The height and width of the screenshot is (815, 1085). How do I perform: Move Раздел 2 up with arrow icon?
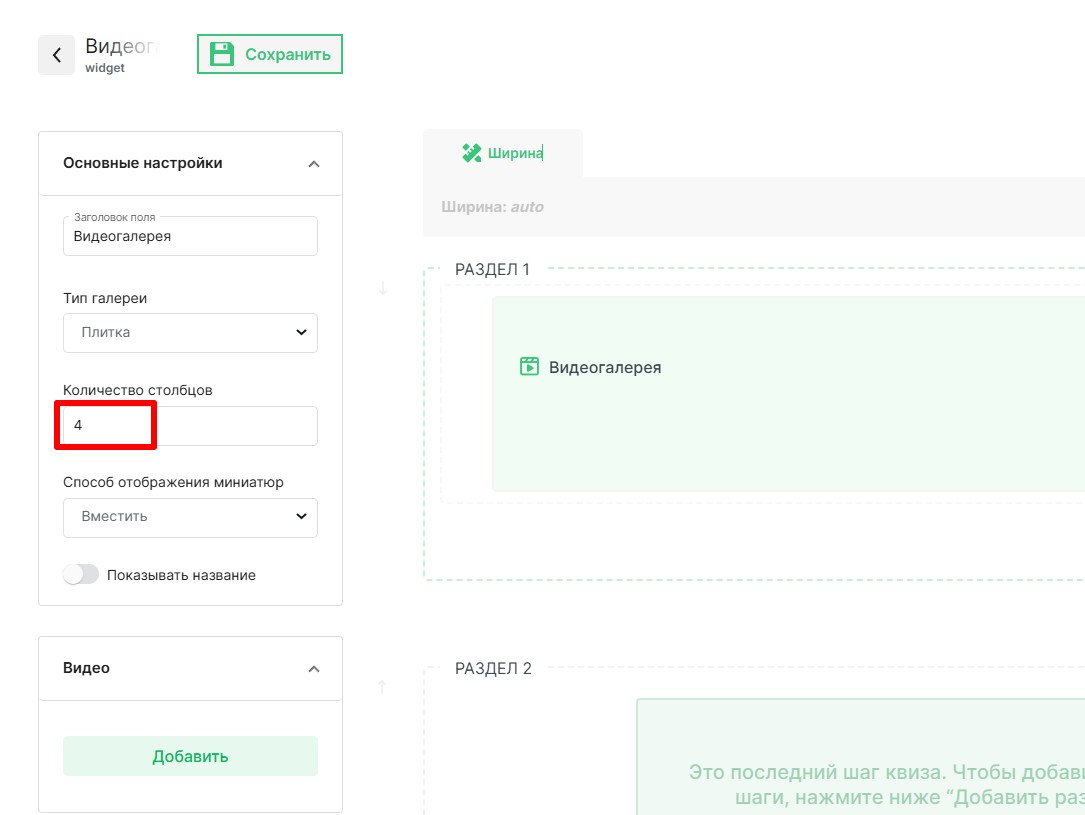click(x=383, y=687)
